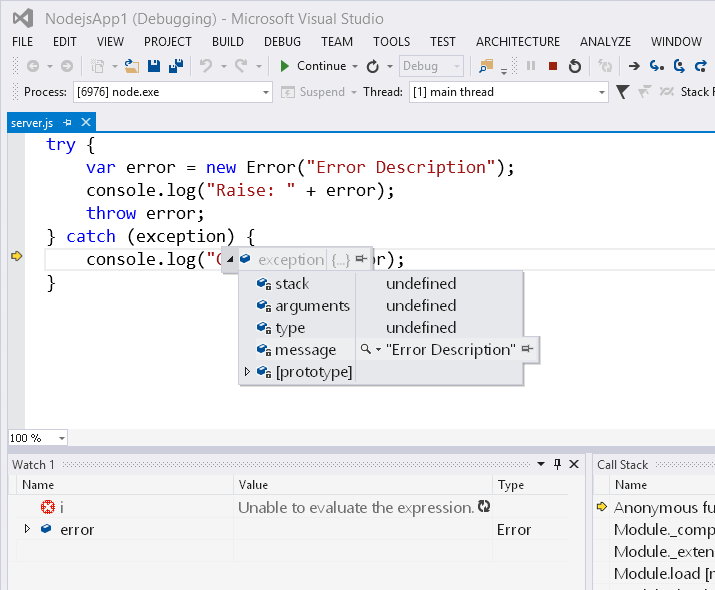
Task: Click the Restart debugging icon
Action: (x=575, y=66)
